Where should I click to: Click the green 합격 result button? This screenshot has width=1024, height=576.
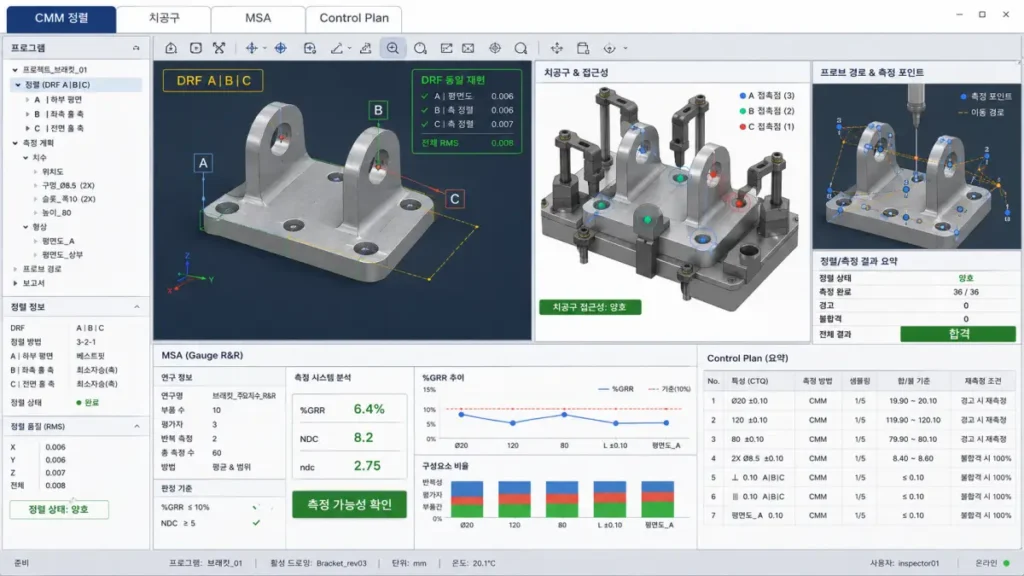(x=958, y=334)
